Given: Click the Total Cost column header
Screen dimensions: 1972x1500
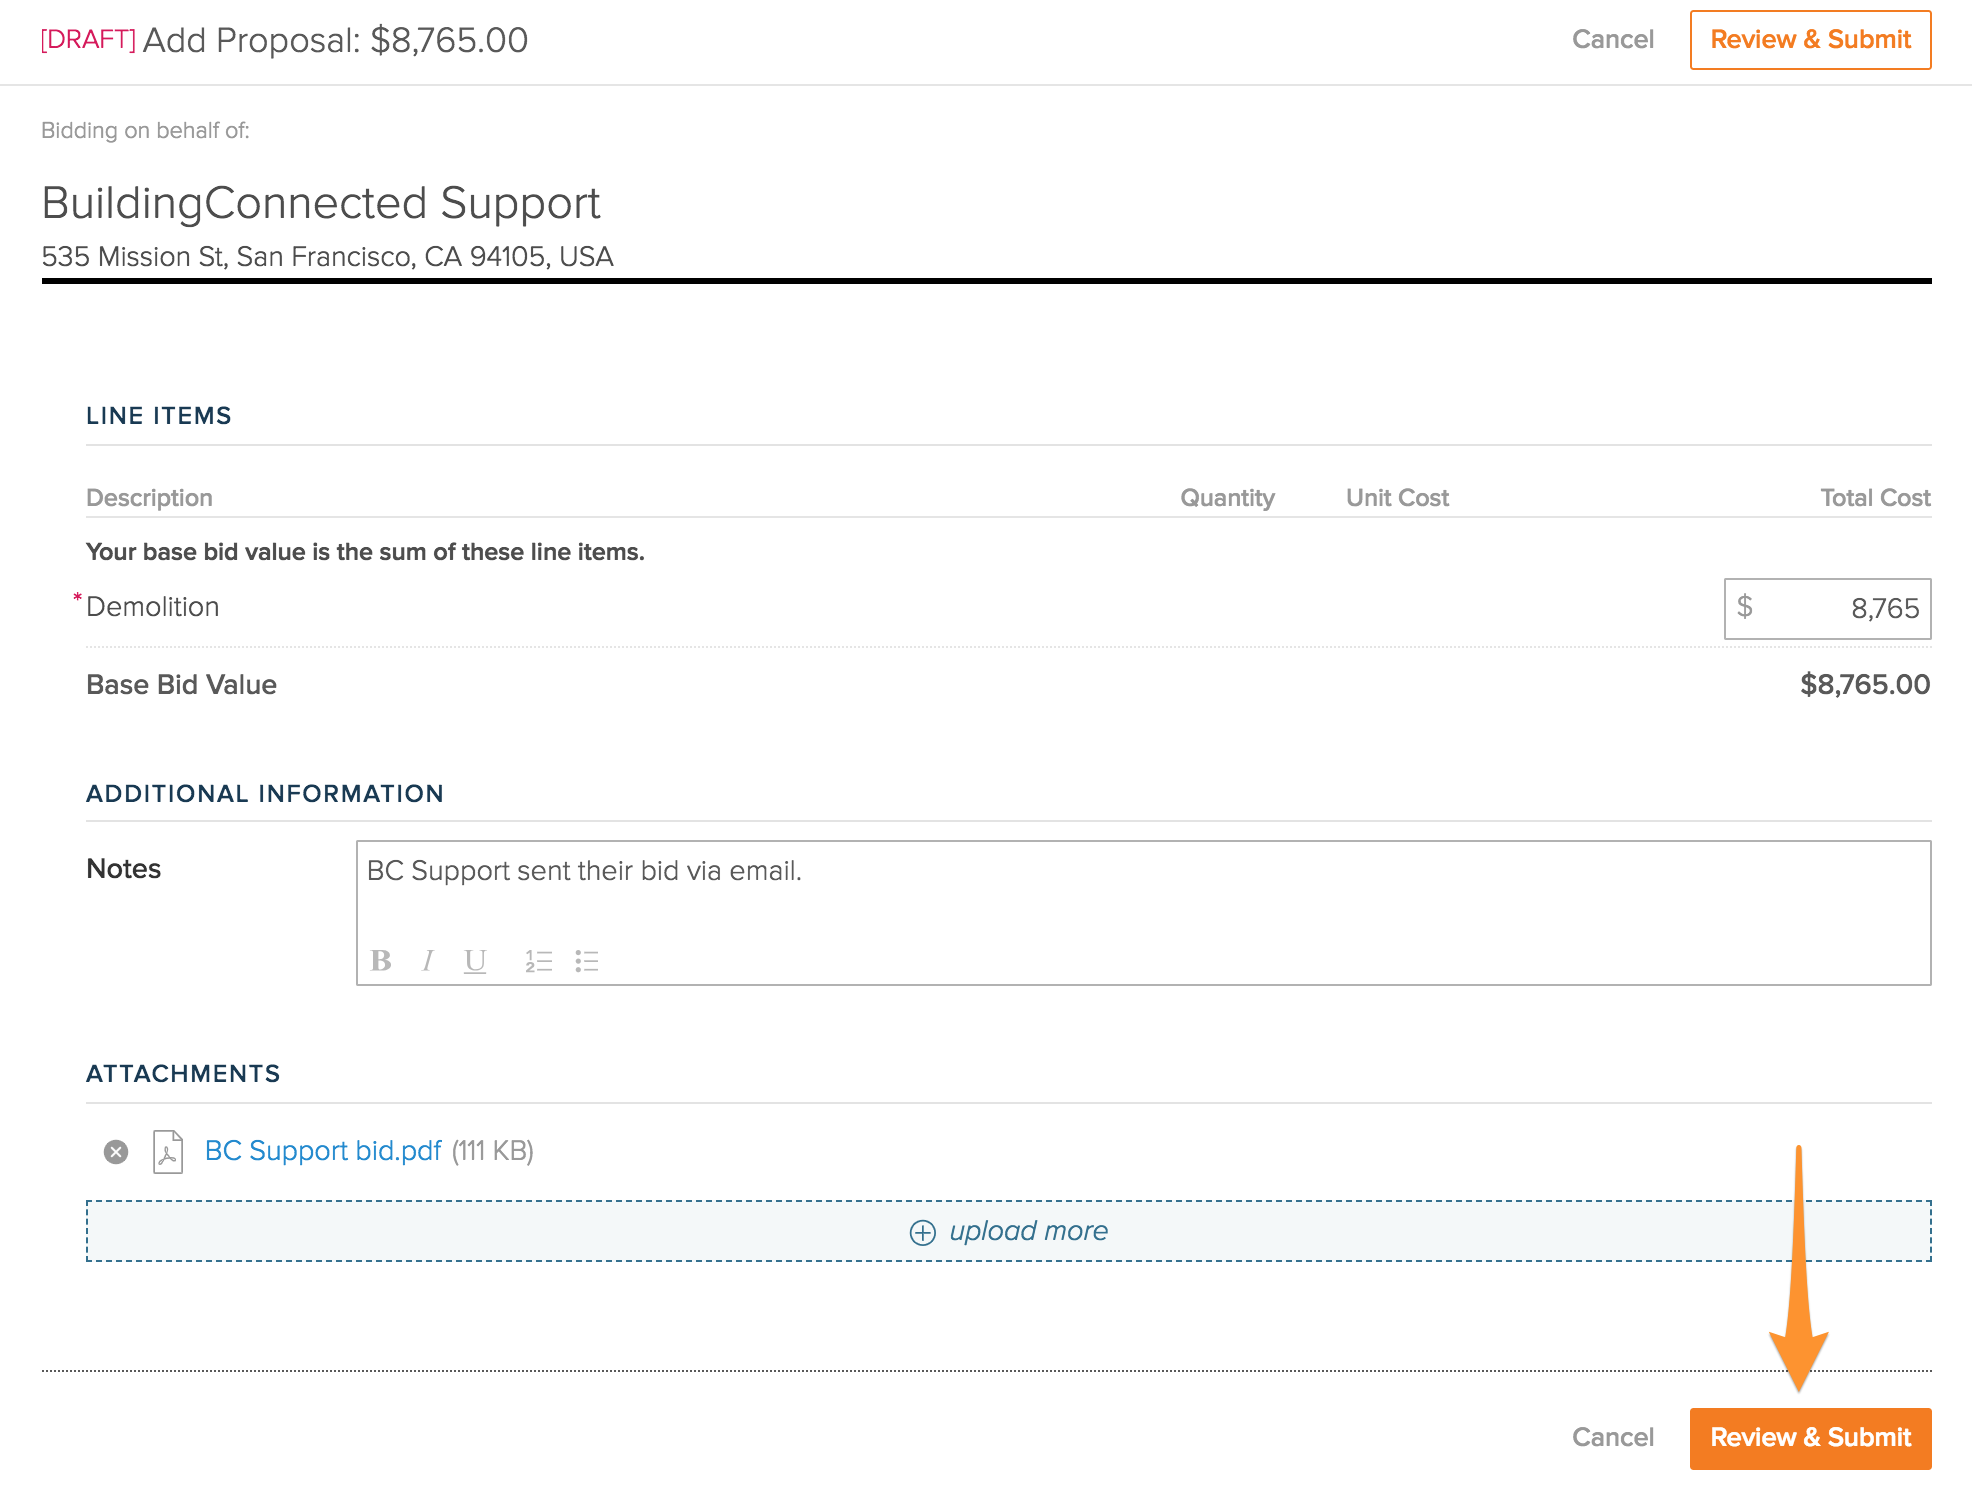Looking at the screenshot, I should click(1874, 498).
